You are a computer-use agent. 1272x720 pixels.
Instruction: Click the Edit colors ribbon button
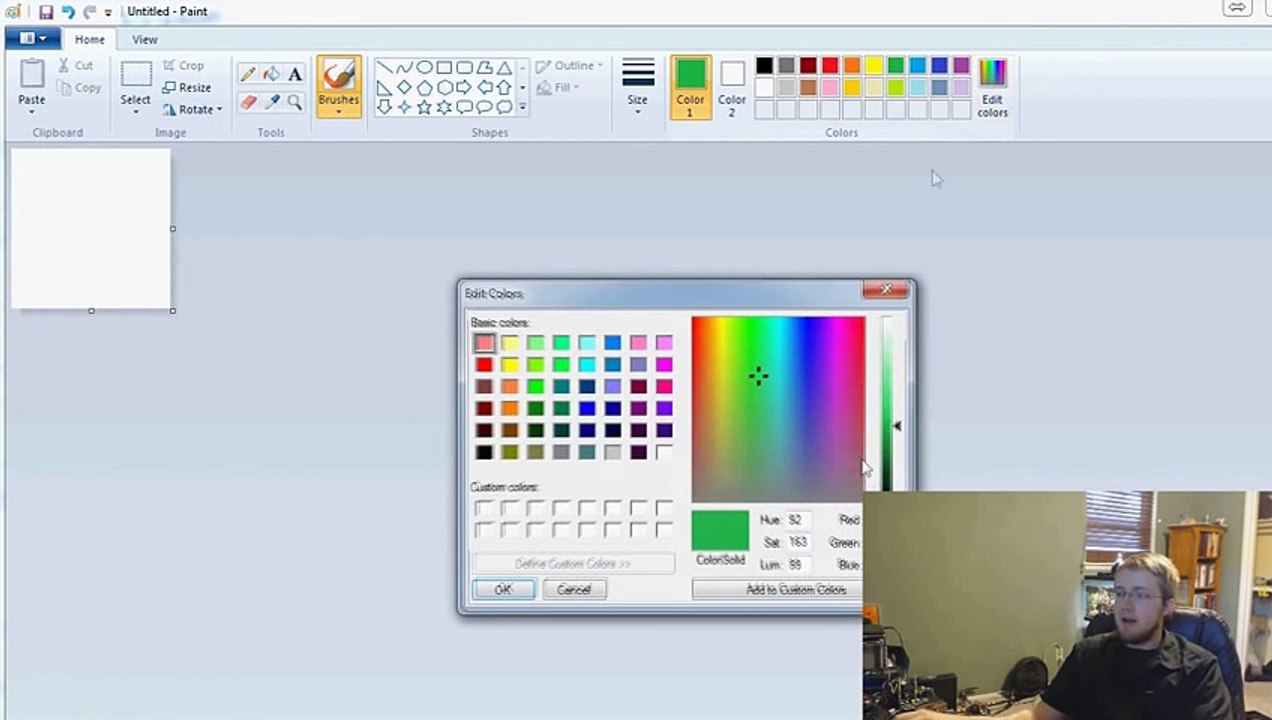pyautogui.click(x=992, y=87)
